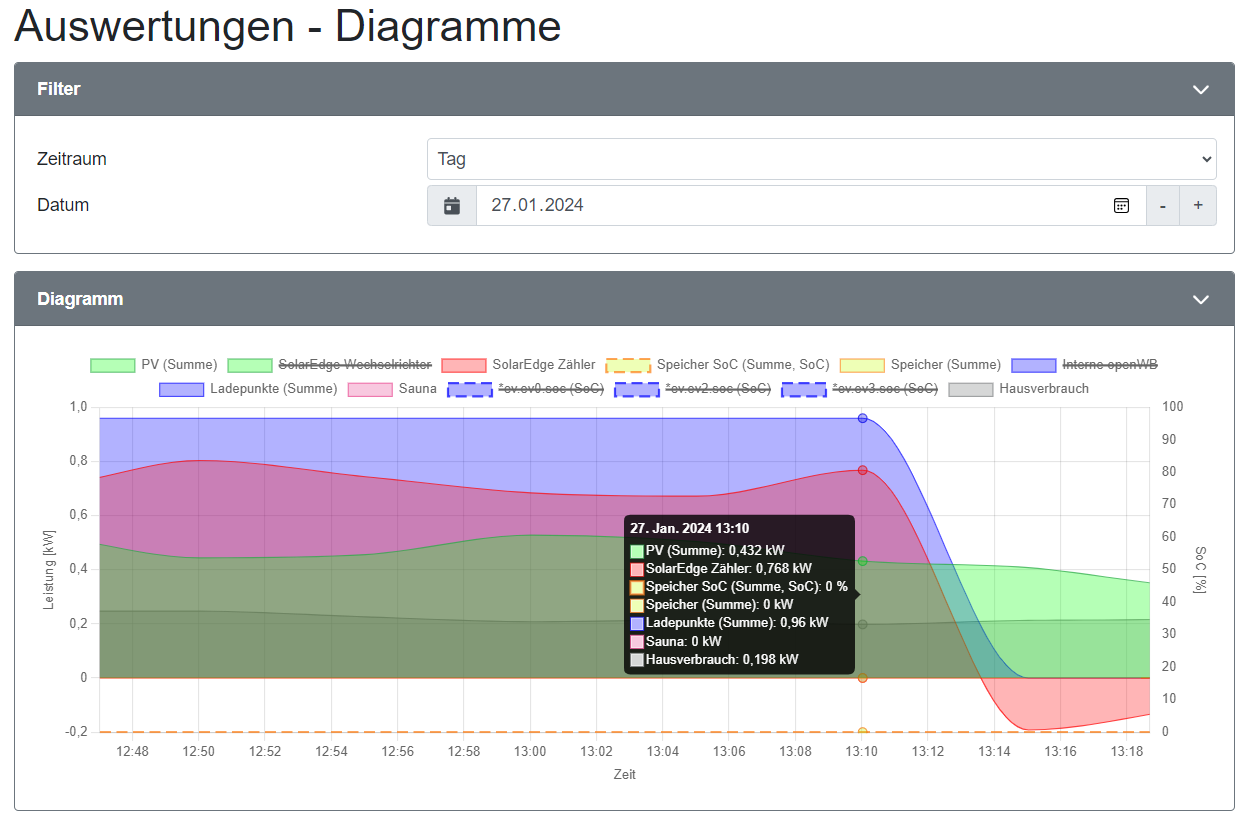Viewport: 1246px width, 826px height.
Task: Toggle Speicher SoC (Summe, SoC) legend entry
Action: pyautogui.click(x=718, y=365)
